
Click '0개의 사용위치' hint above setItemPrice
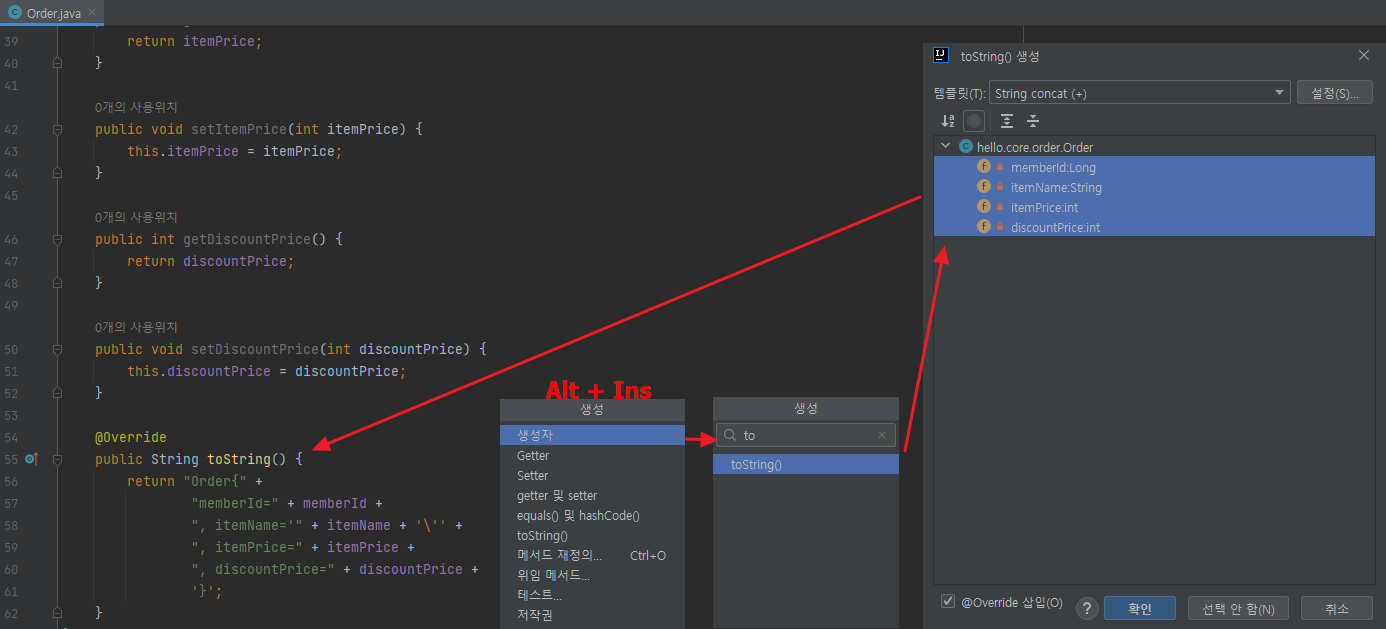[x=136, y=107]
